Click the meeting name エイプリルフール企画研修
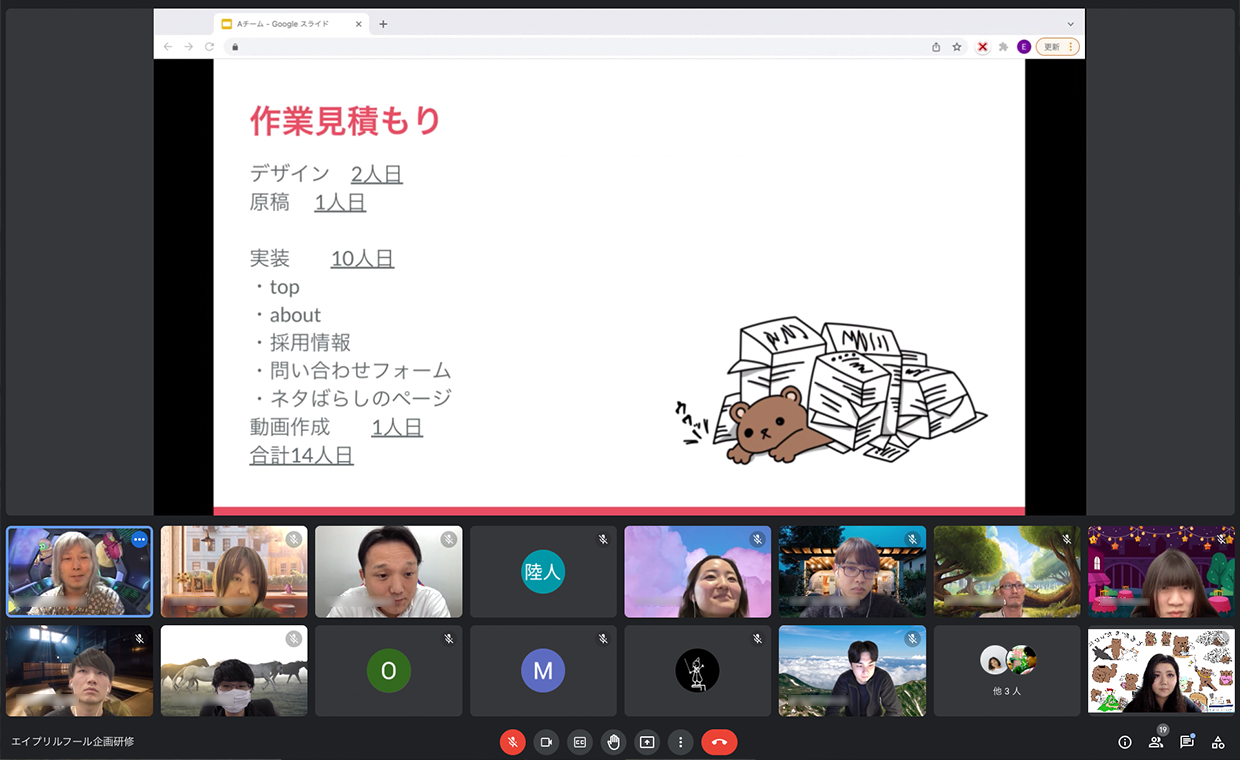 [x=72, y=742]
